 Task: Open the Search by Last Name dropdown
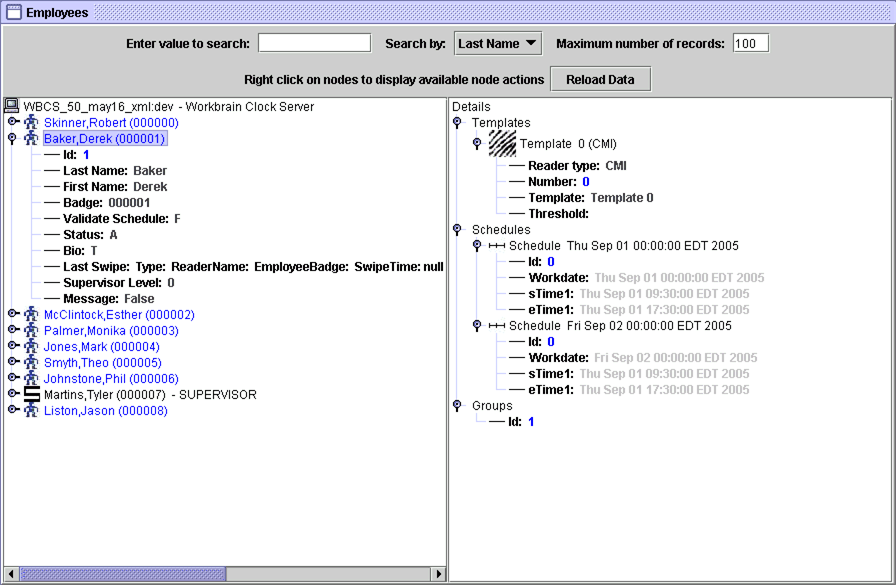[x=498, y=43]
